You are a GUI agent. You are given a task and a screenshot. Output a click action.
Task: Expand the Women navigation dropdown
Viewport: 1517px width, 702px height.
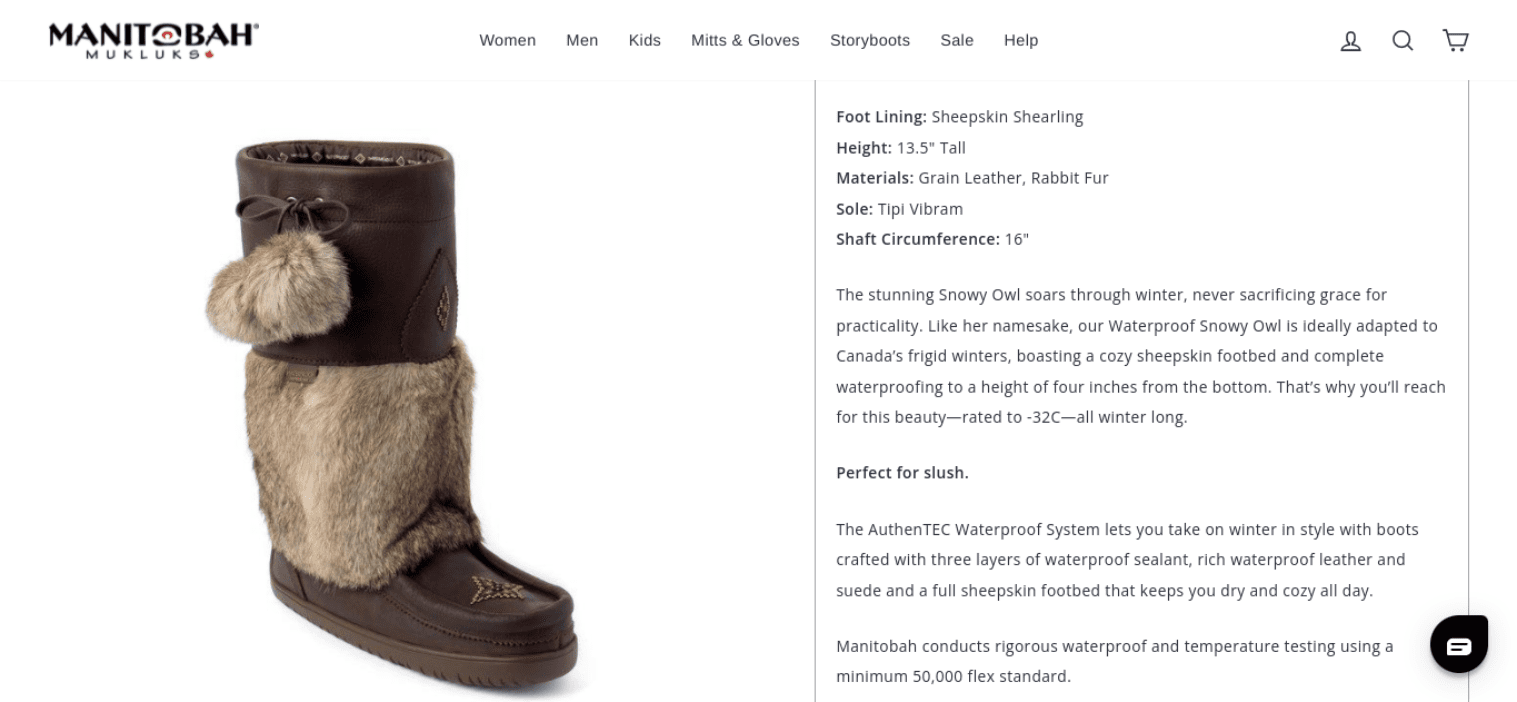coord(507,40)
